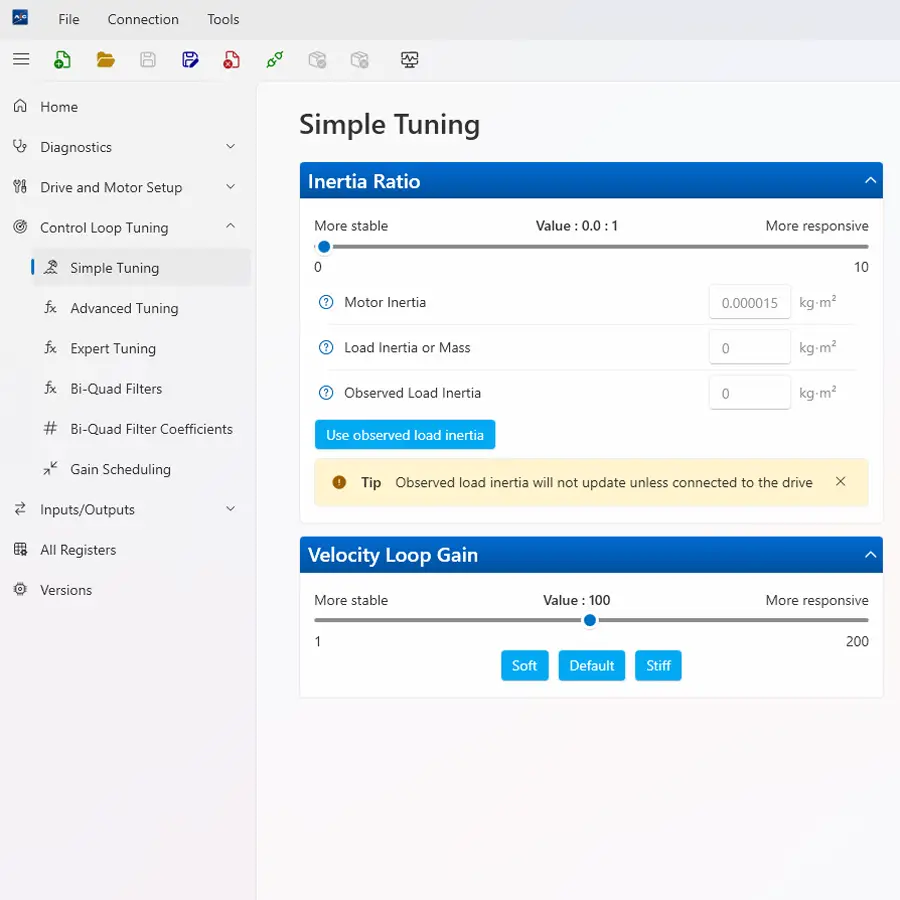Open a file with the folder icon
The width and height of the screenshot is (900, 900).
point(105,60)
